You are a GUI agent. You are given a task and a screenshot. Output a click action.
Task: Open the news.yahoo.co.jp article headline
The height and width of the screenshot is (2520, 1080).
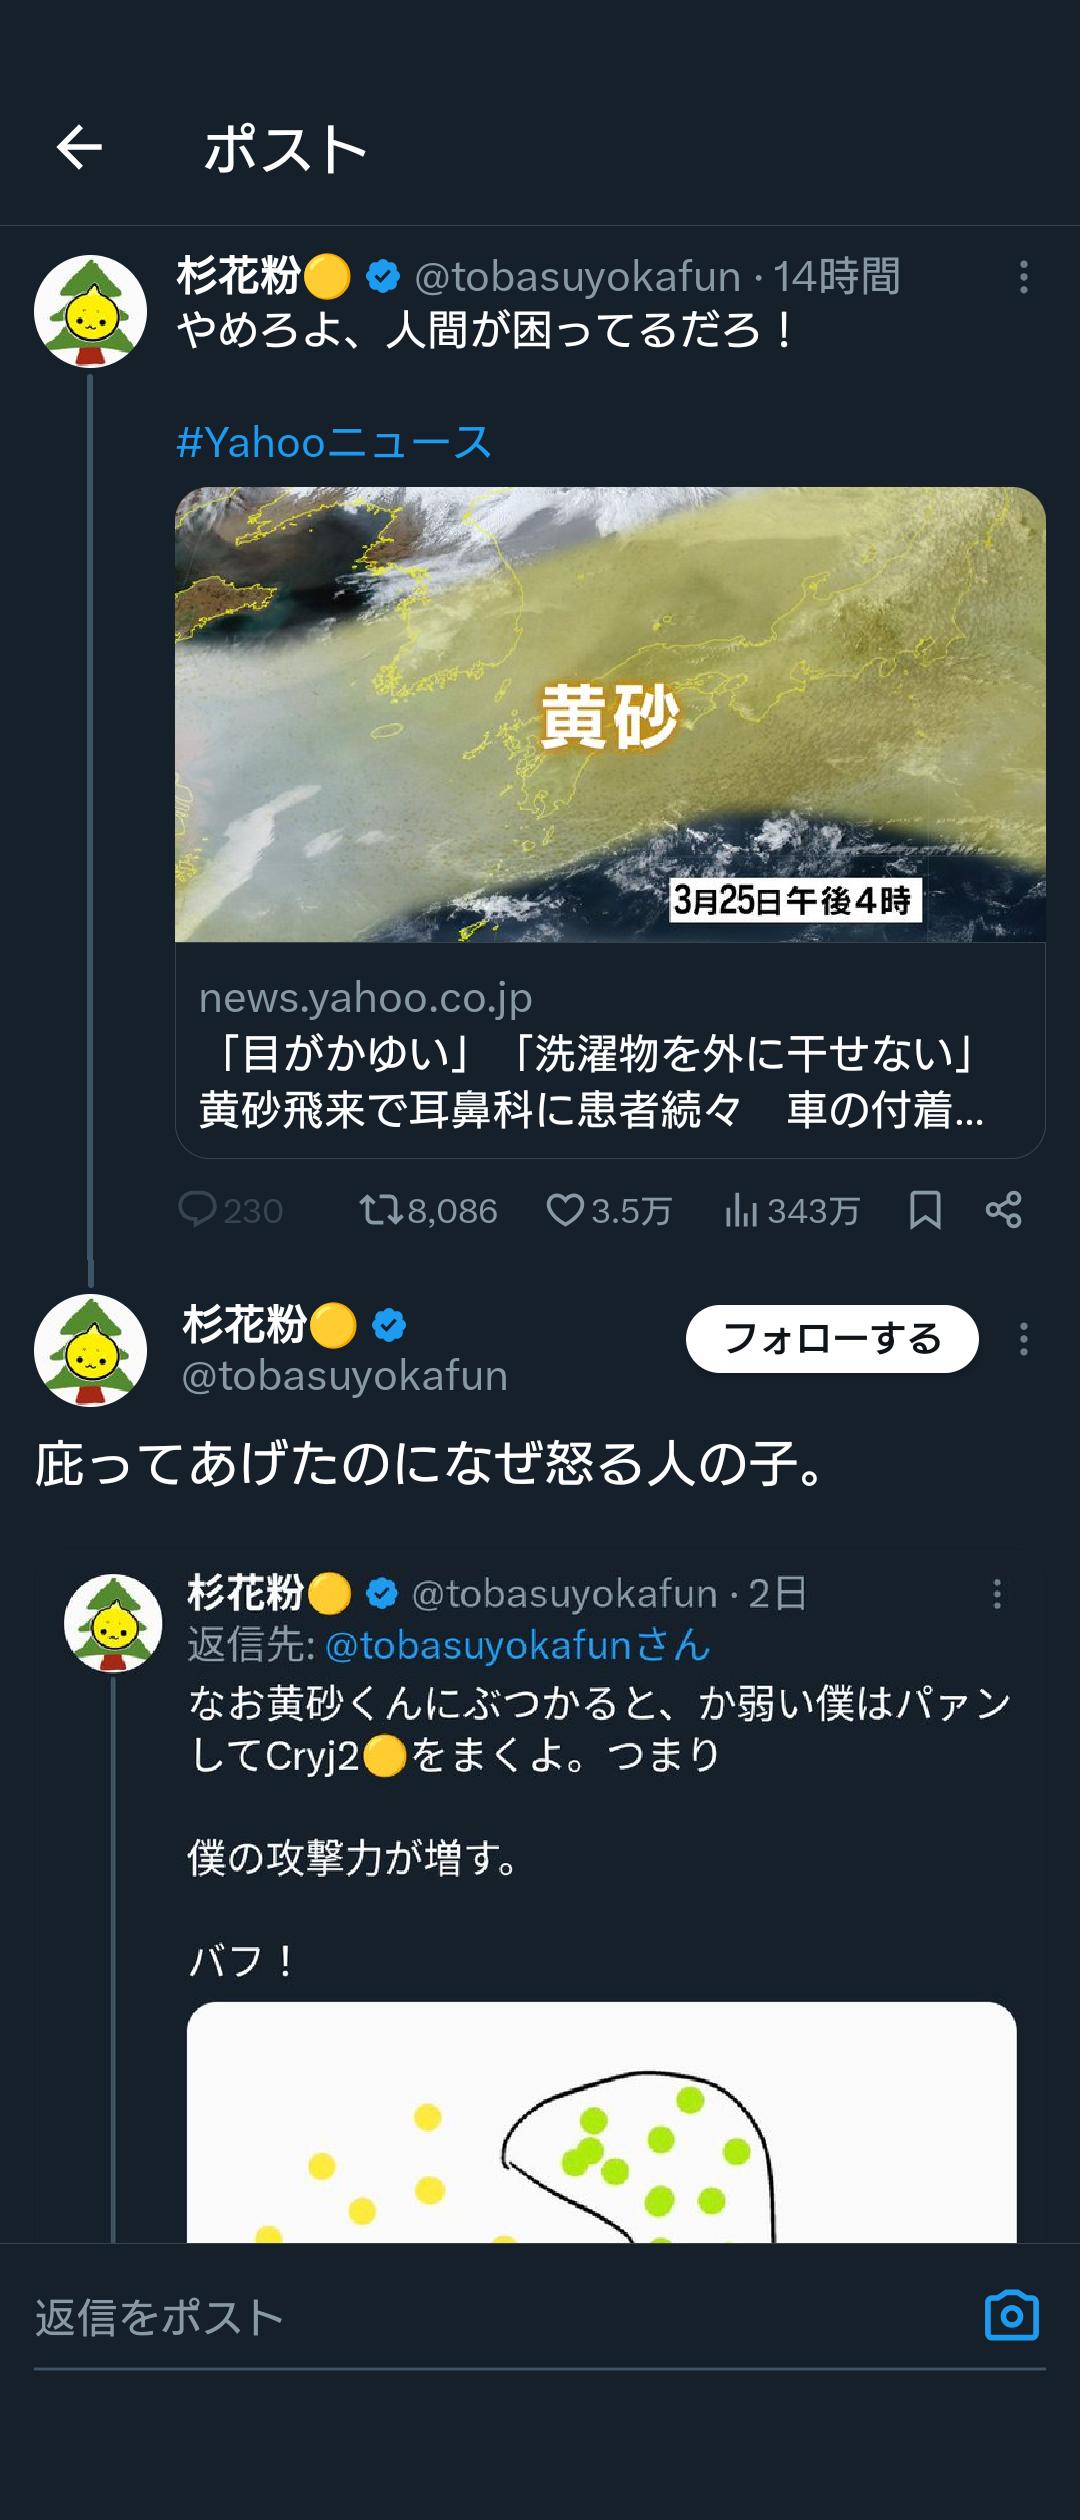tap(590, 1082)
